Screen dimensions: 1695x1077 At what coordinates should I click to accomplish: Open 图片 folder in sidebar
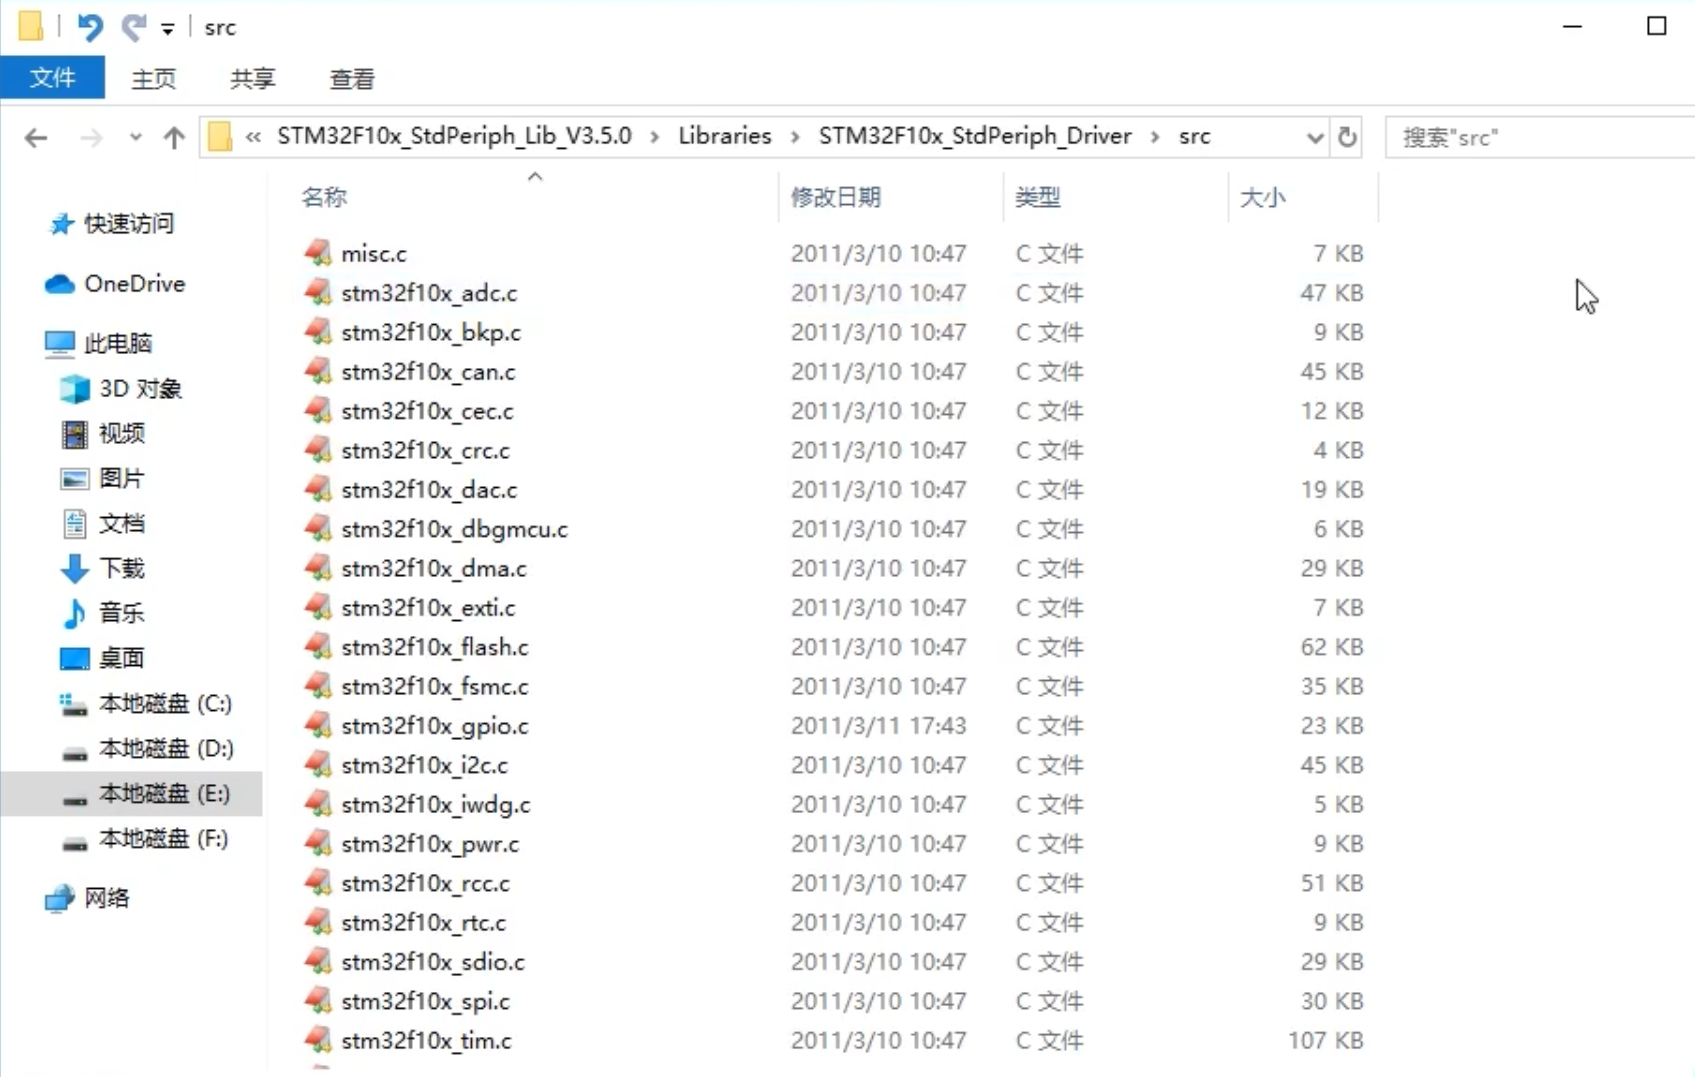point(104,479)
